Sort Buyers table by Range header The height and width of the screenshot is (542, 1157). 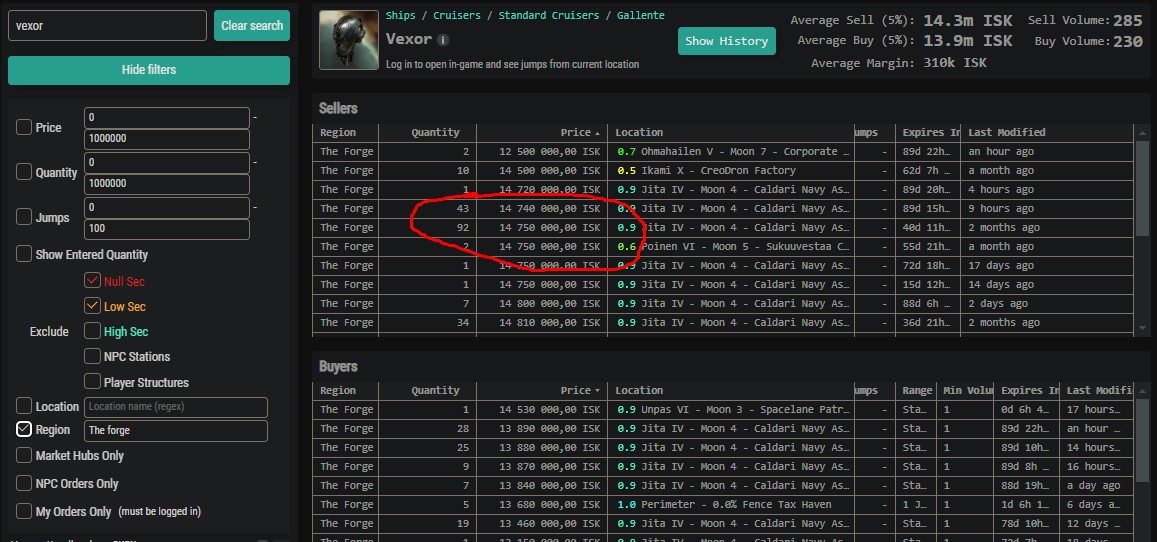tap(917, 391)
